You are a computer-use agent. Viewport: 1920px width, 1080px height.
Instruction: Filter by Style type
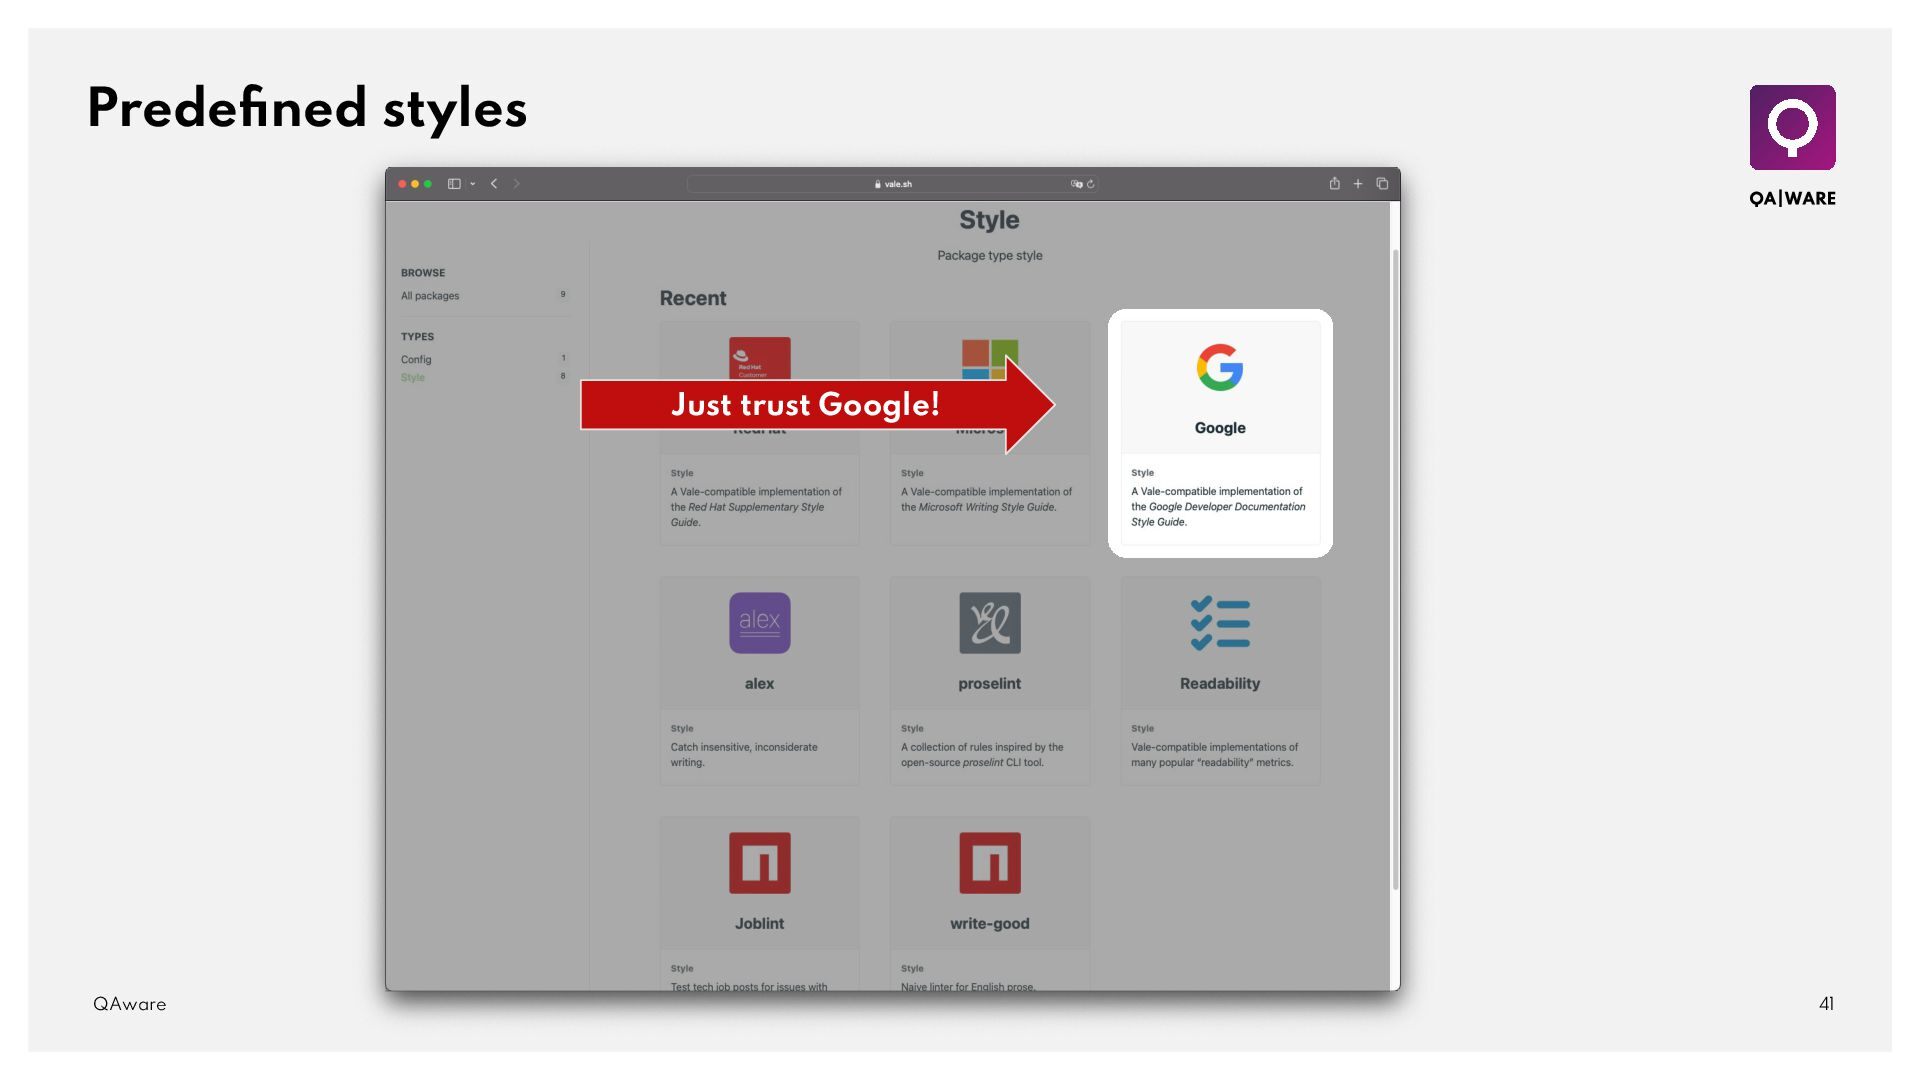413,378
